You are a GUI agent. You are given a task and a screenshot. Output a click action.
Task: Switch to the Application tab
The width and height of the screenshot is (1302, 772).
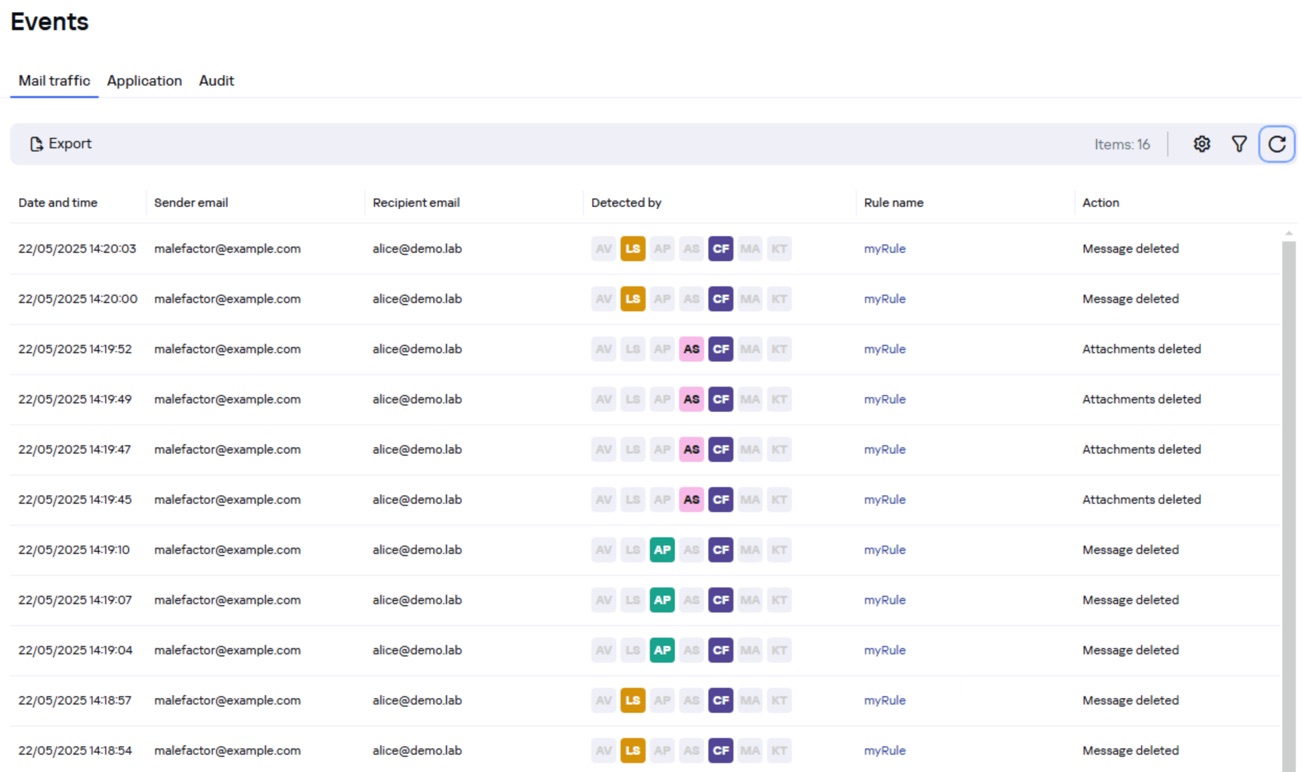[x=144, y=81]
